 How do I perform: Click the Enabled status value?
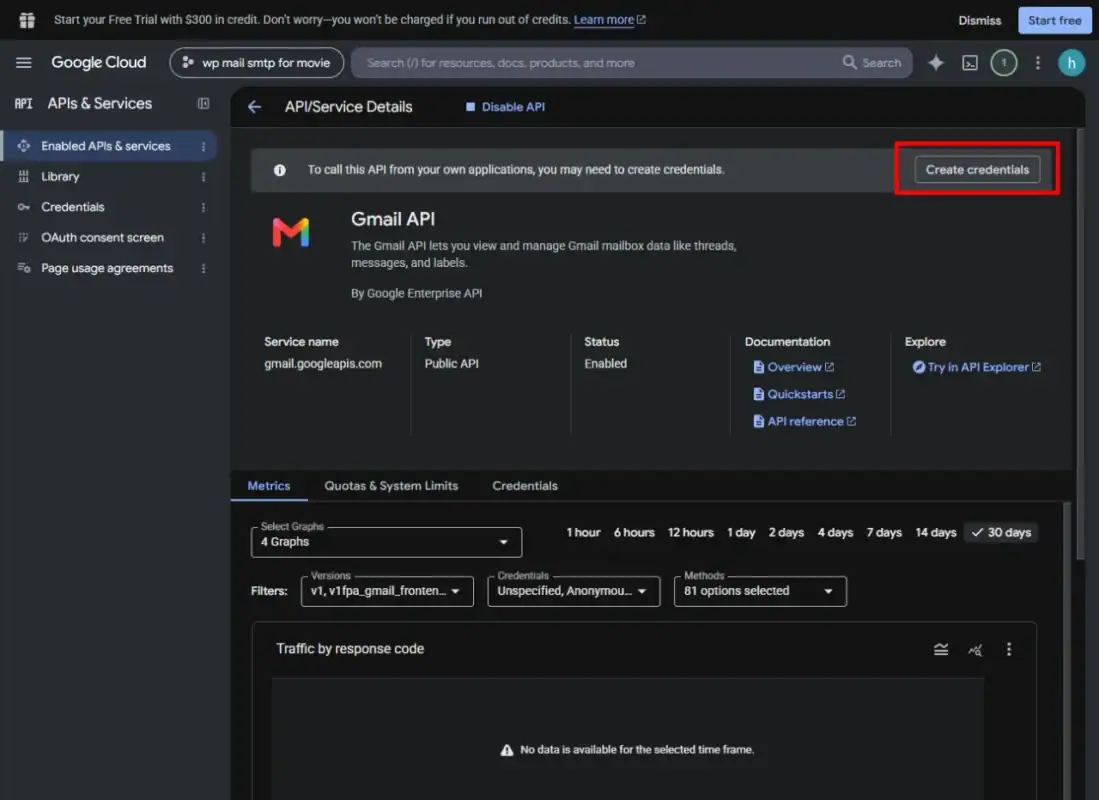tap(606, 363)
